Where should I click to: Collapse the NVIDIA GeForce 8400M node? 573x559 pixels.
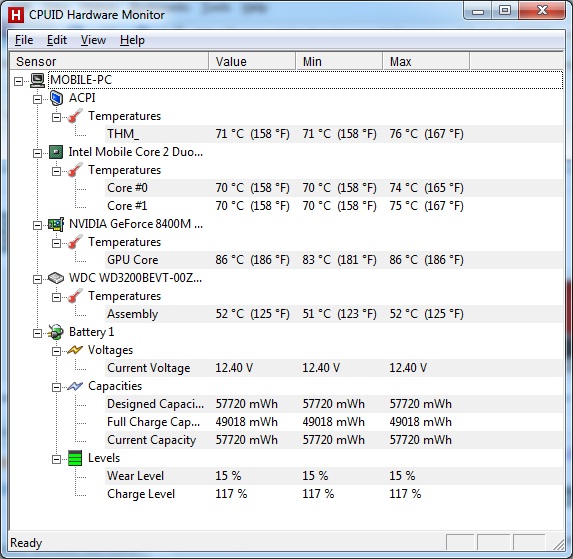[37, 225]
